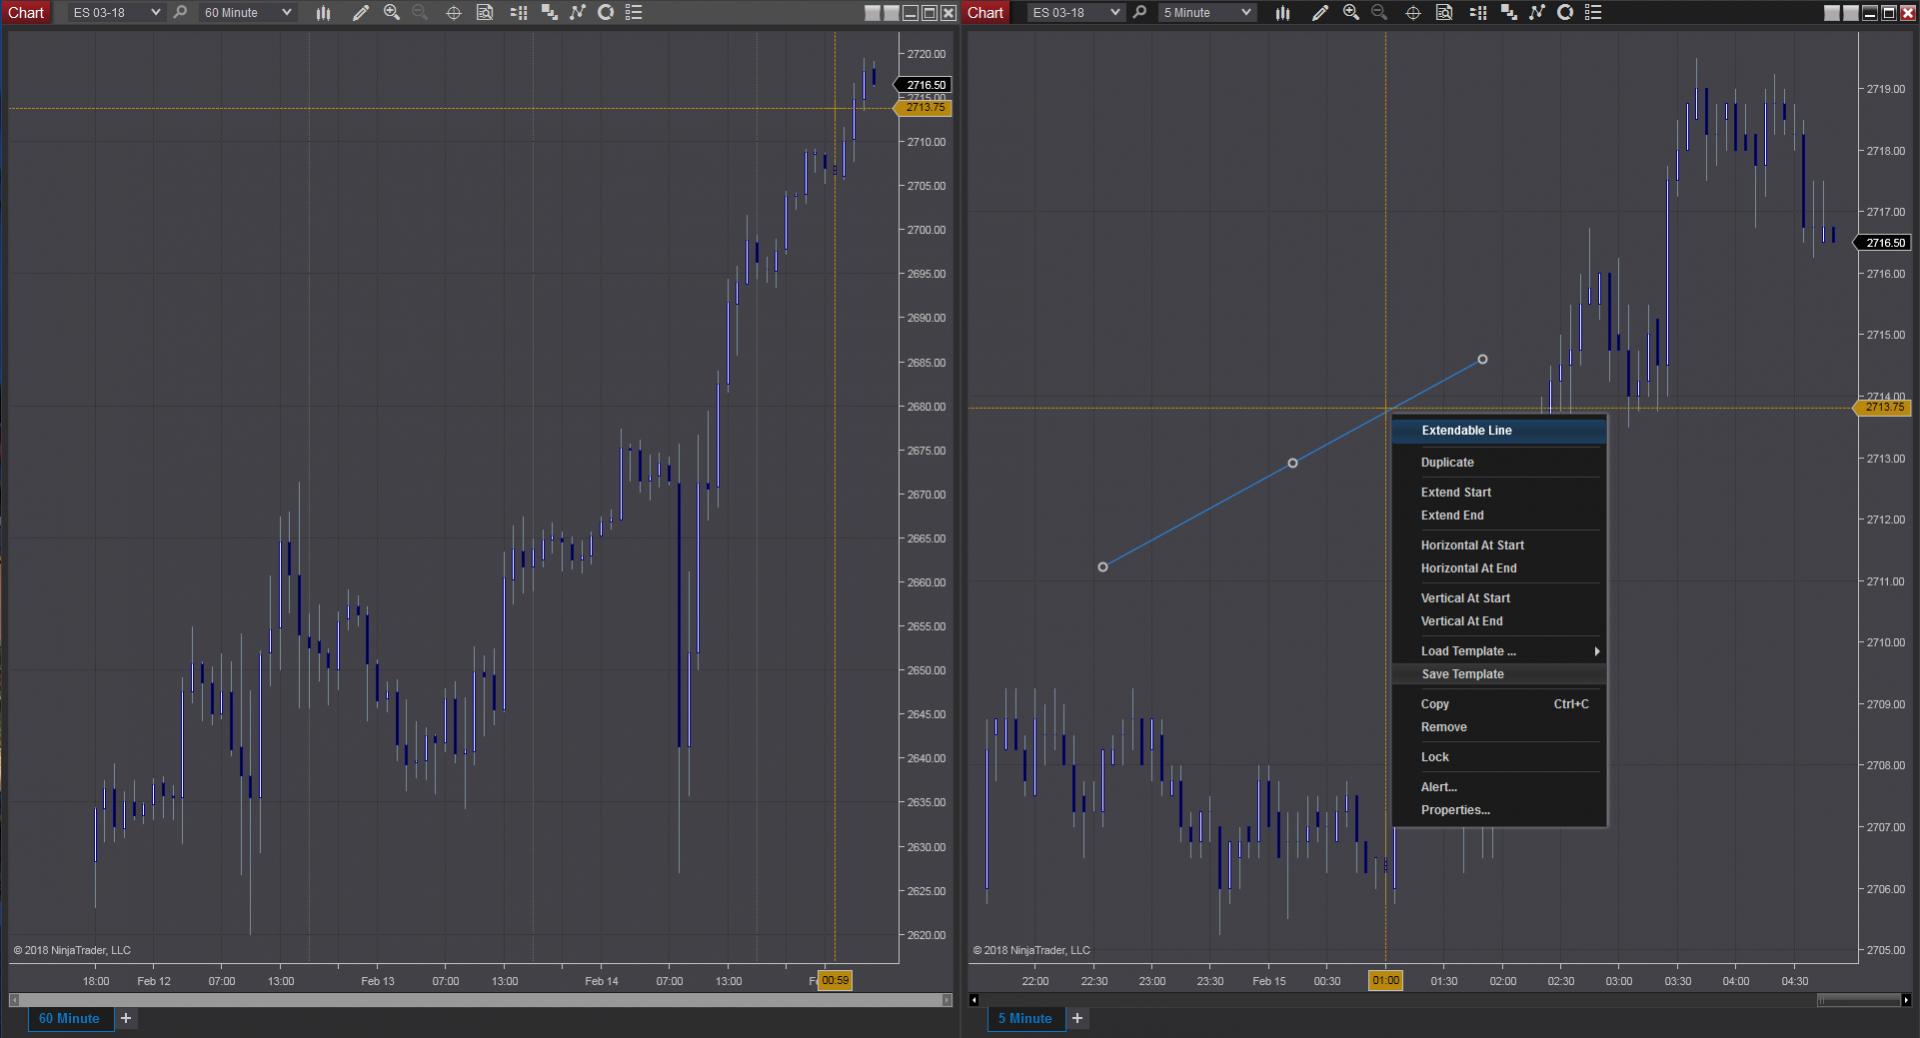Open properties list icon in 60 Minute chart
Image resolution: width=1920 pixels, height=1038 pixels.
point(633,13)
